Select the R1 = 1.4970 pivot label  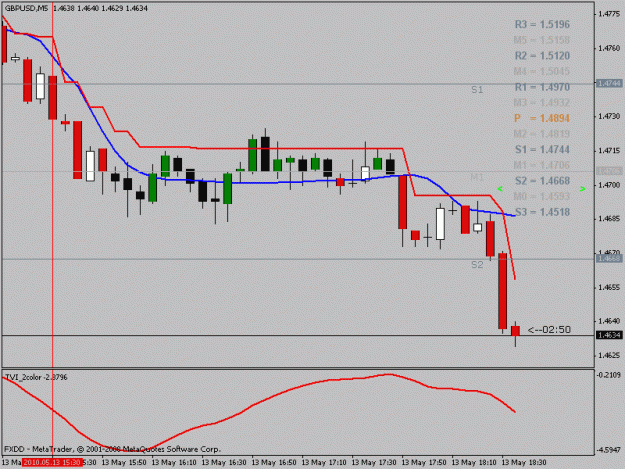pyautogui.click(x=542, y=87)
